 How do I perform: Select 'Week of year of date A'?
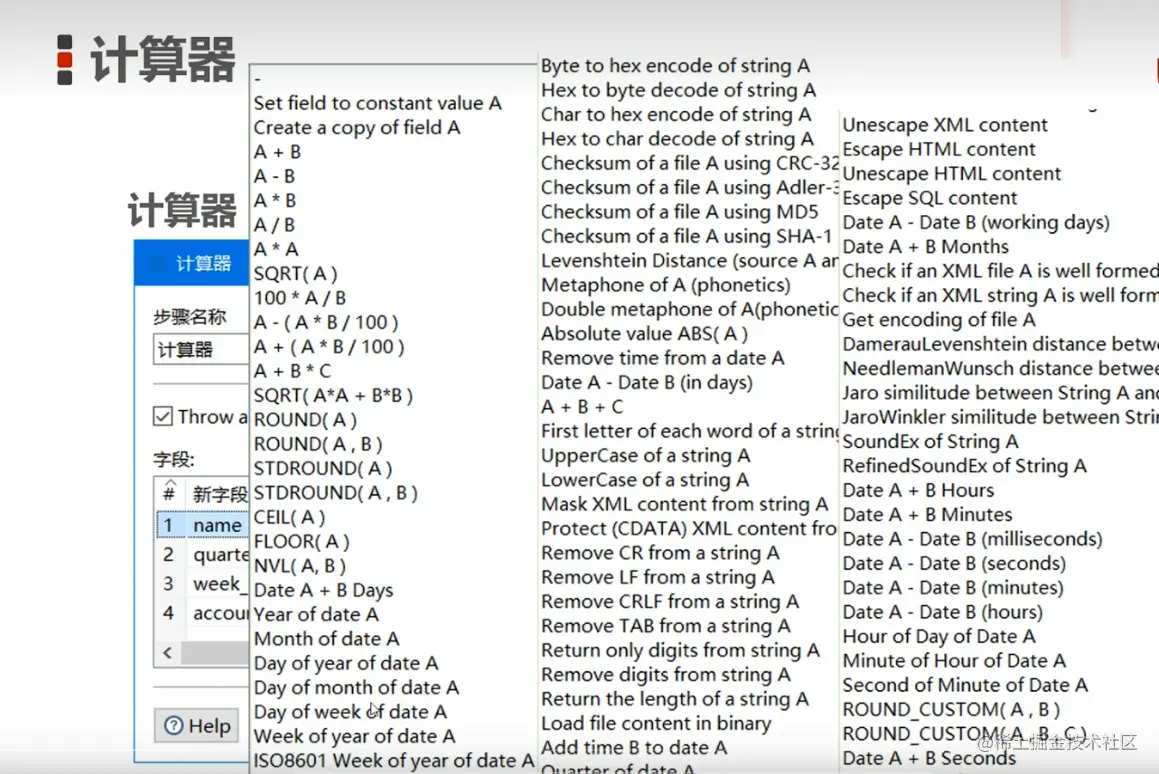point(354,736)
